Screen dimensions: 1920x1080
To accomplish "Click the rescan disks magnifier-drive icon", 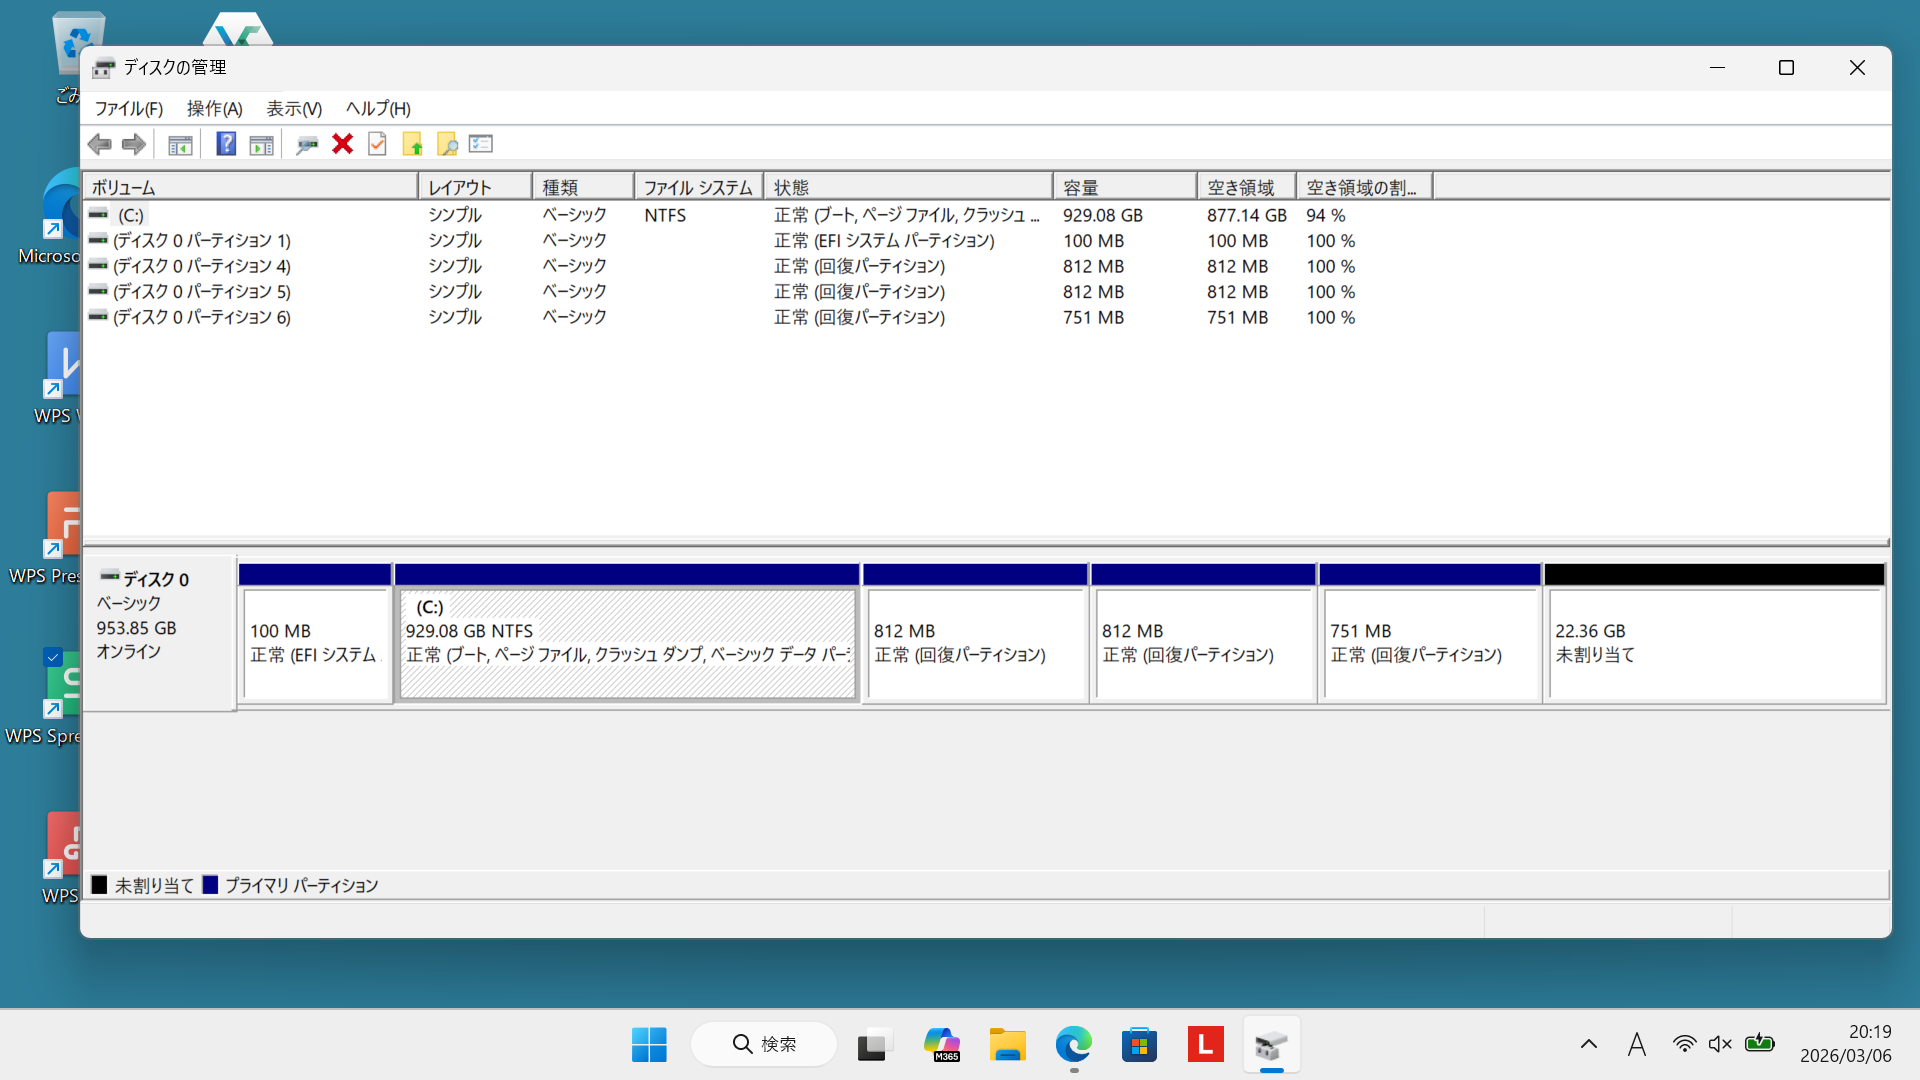I will [x=306, y=144].
